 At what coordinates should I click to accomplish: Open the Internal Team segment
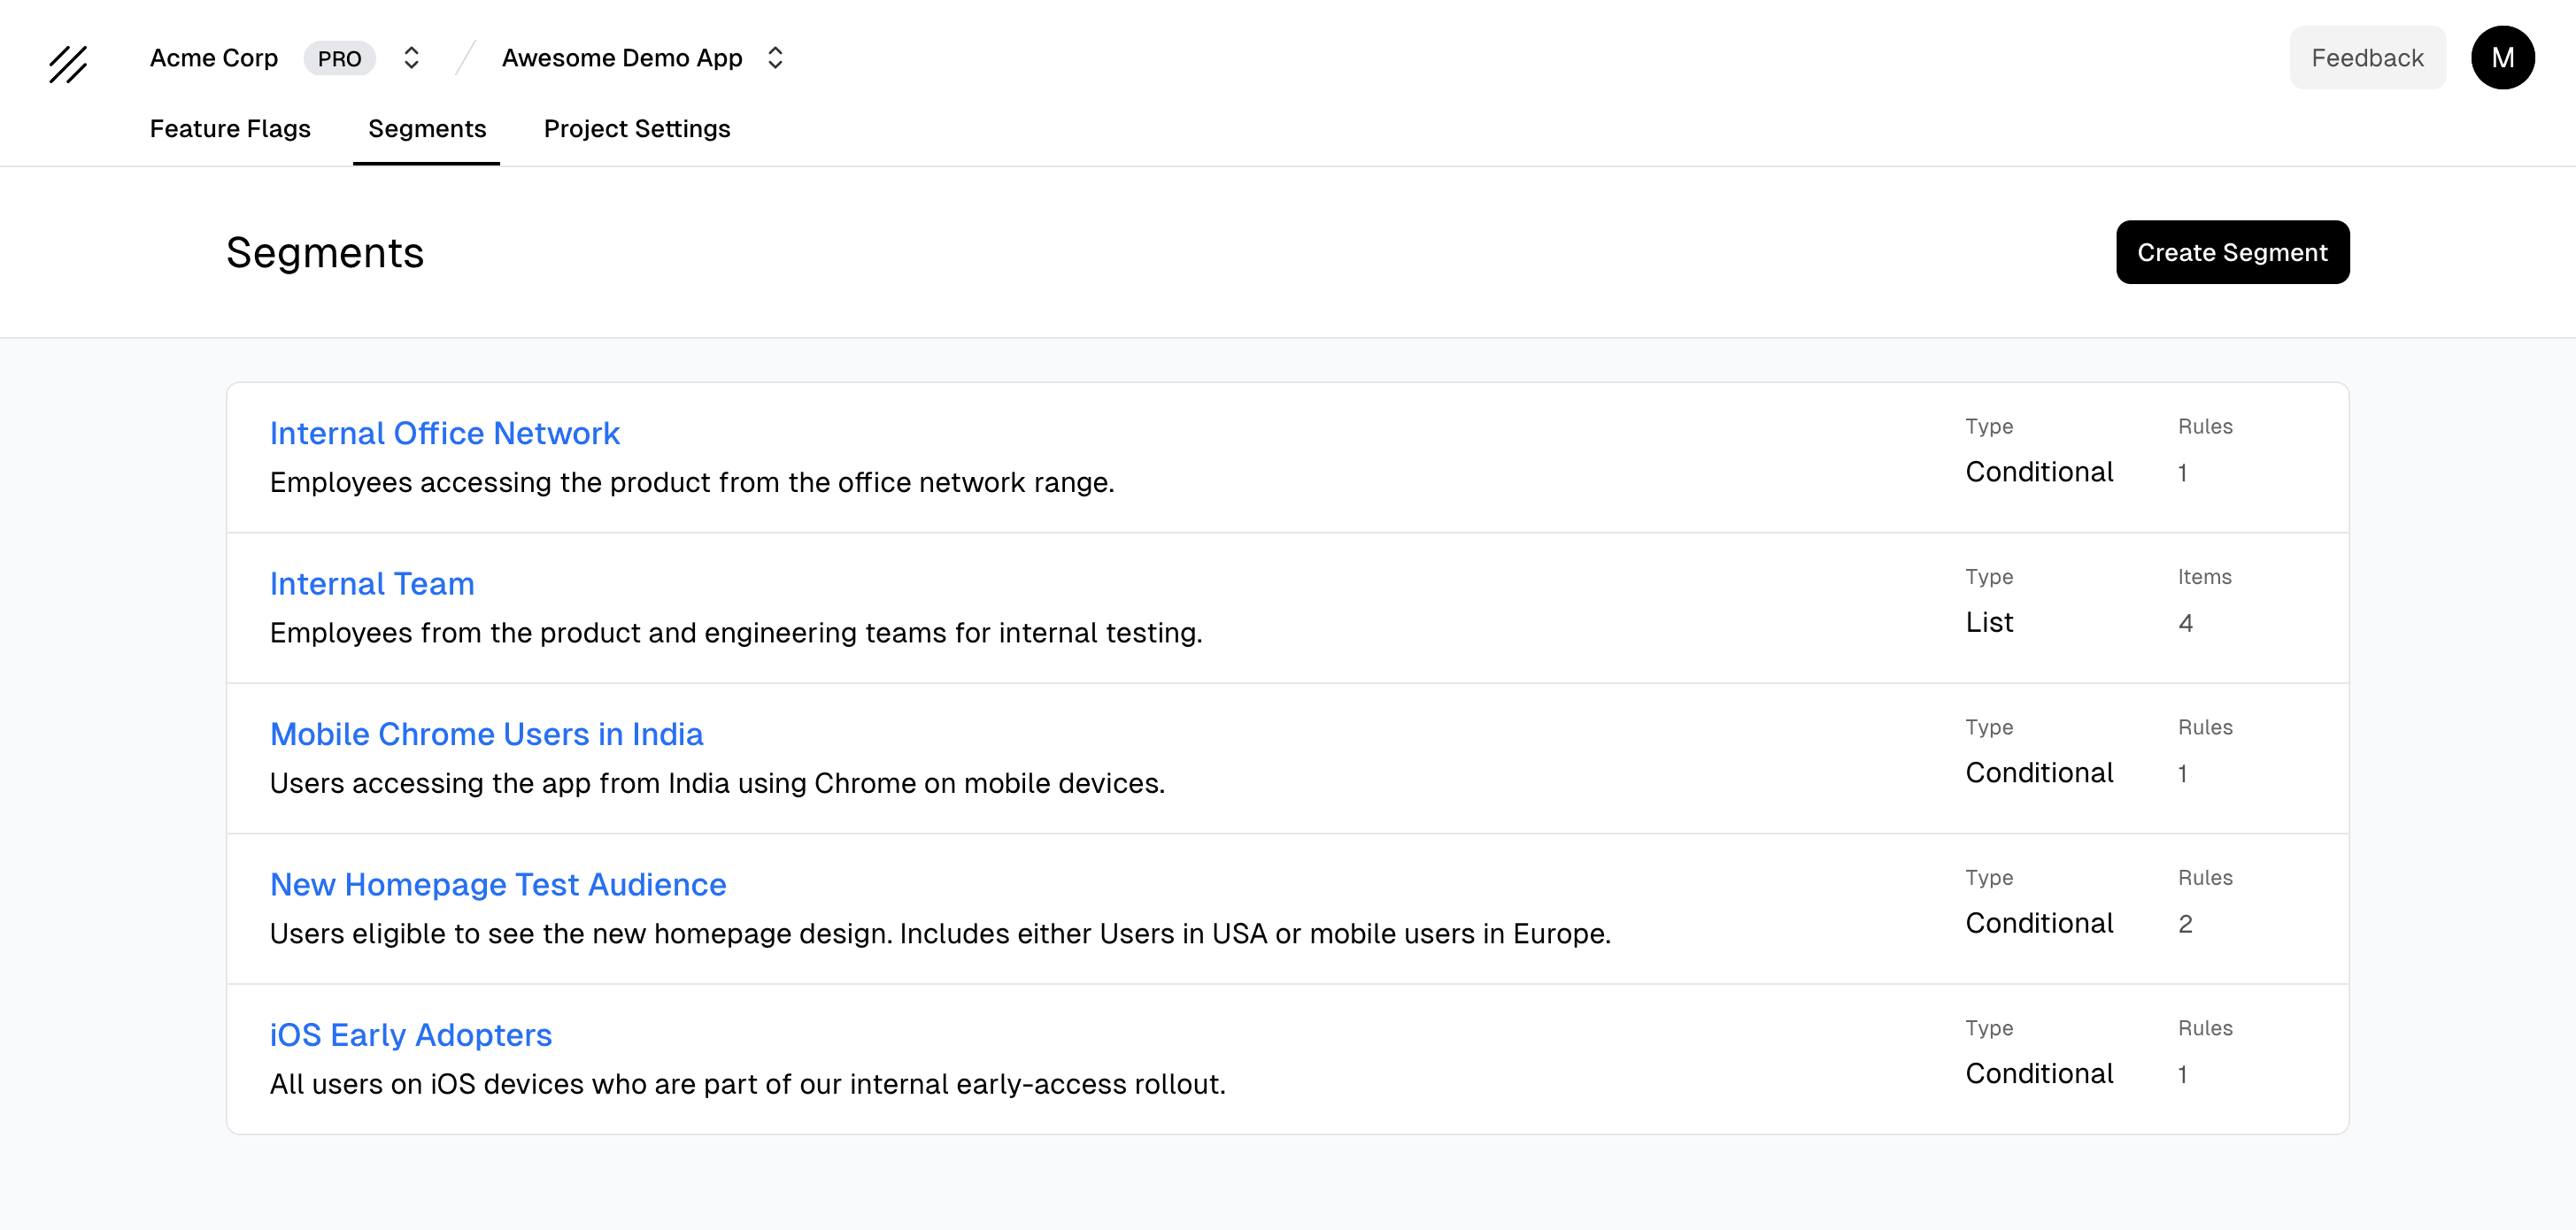[372, 584]
